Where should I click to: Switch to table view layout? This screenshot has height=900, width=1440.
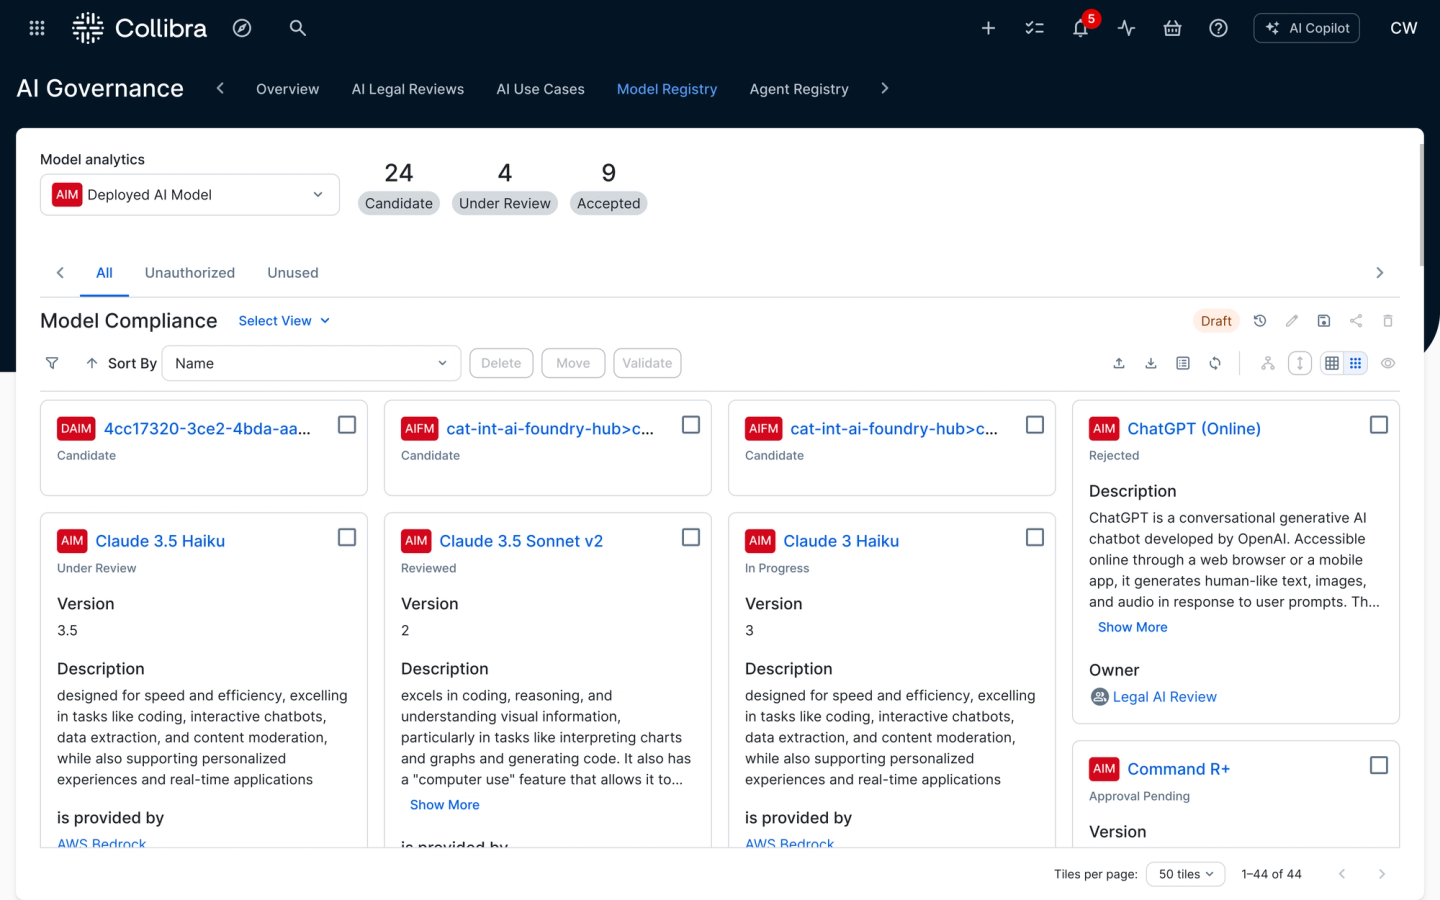coord(1331,363)
